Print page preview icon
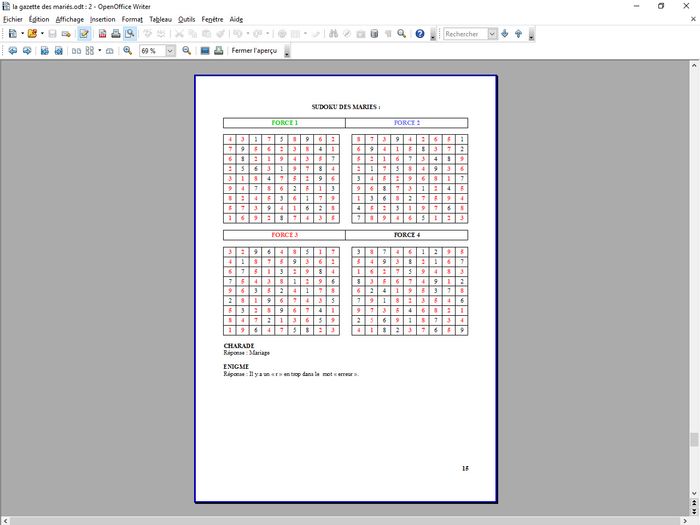Screen dimensions: 700x525 (x=218, y=50)
